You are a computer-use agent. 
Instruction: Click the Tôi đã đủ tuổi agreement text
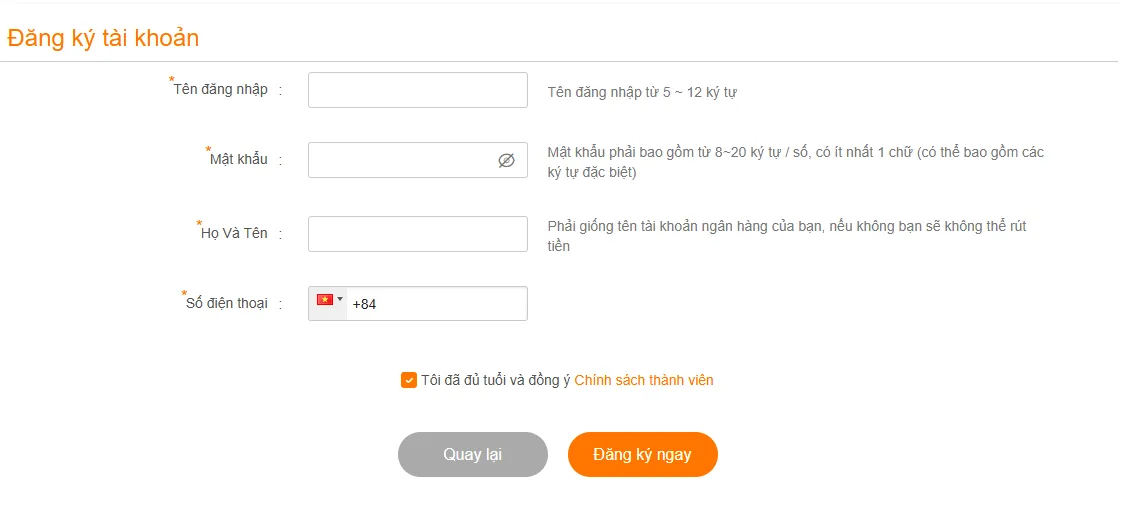point(495,380)
